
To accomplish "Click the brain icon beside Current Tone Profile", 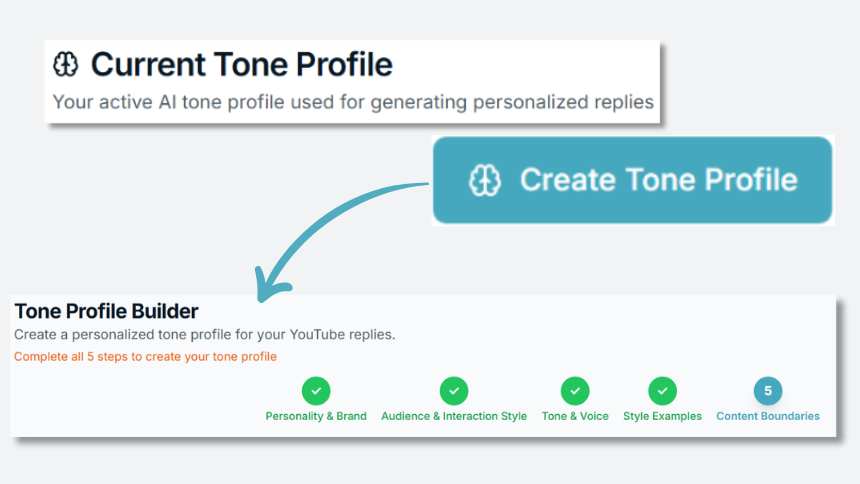I will 66,65.
